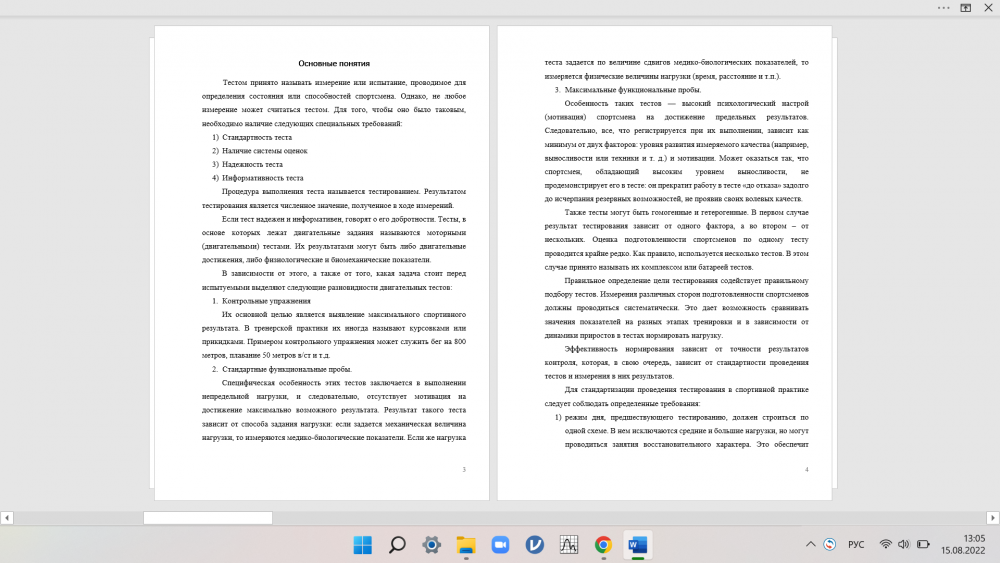Open File Explorer from the taskbar
This screenshot has width=1000, height=563.
click(x=466, y=545)
